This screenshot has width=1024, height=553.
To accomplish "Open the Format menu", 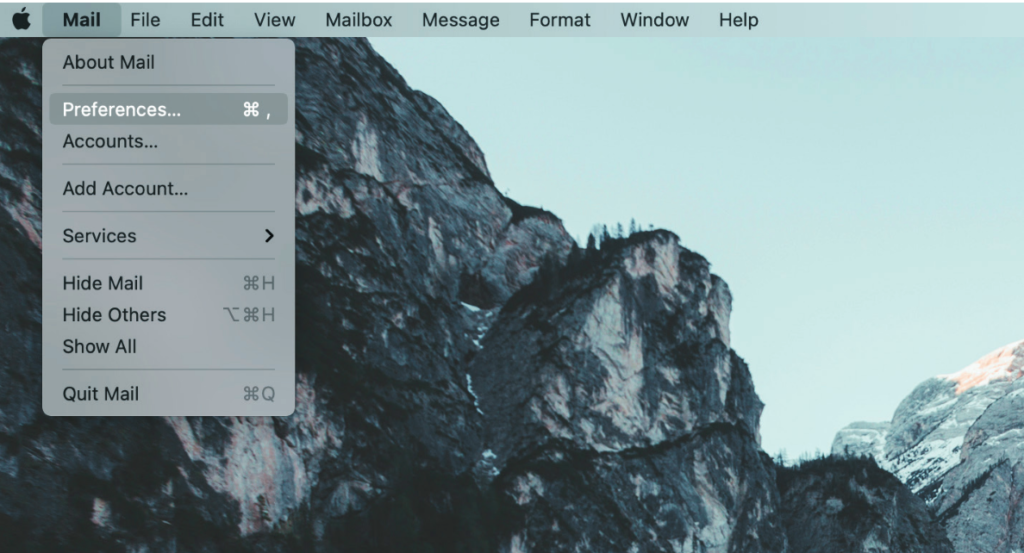I will point(560,20).
